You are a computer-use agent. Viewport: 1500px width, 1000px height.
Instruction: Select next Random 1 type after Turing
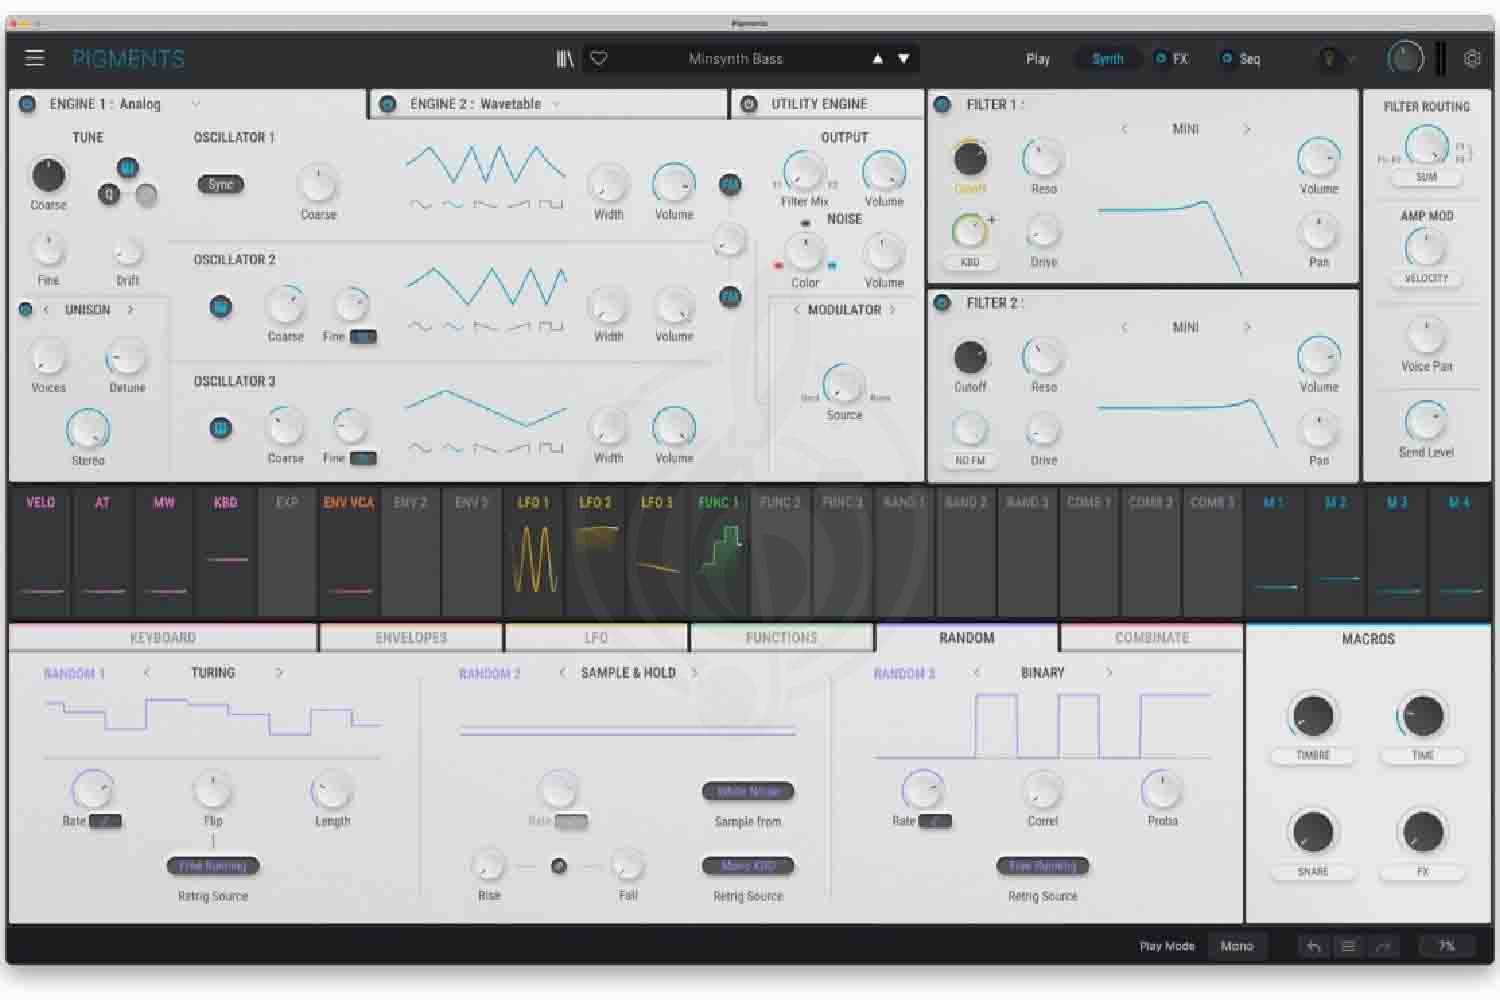[279, 673]
